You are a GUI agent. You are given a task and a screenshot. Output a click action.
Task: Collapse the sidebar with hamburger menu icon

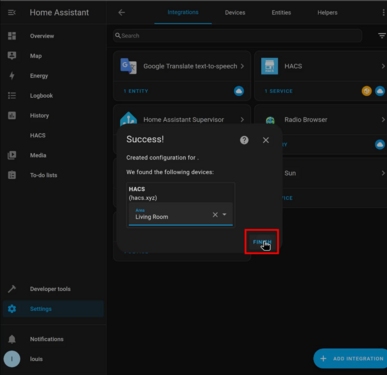(12, 13)
